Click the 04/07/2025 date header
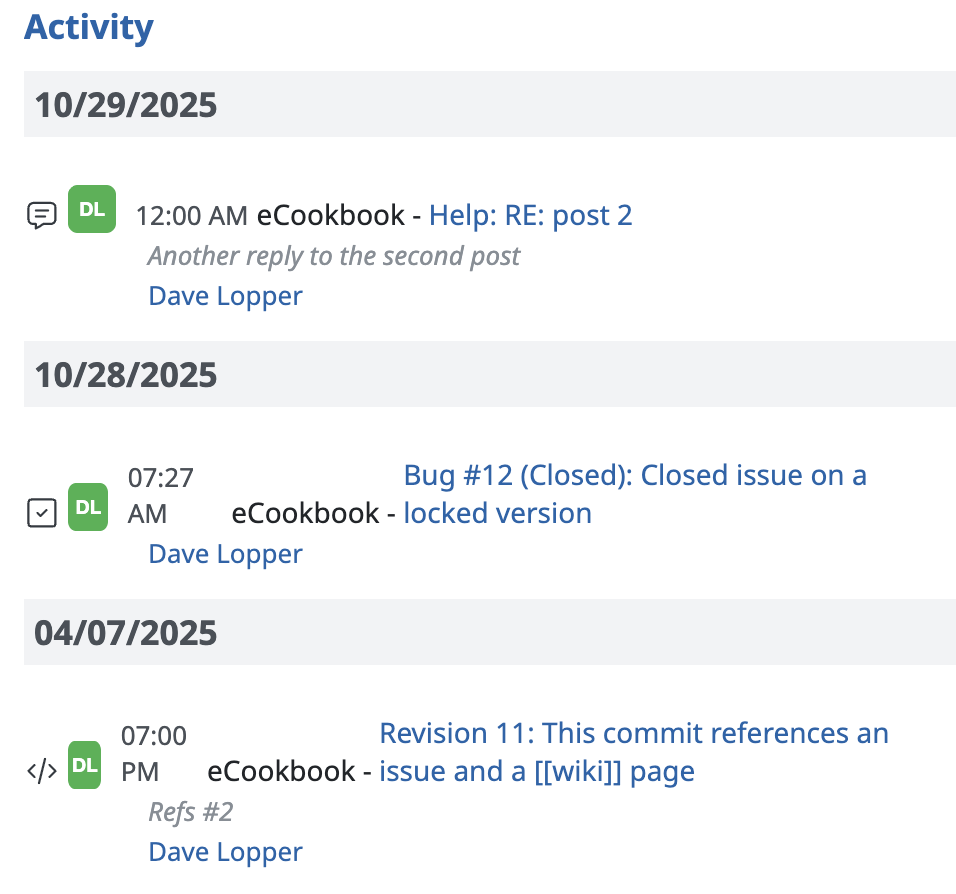 (126, 633)
